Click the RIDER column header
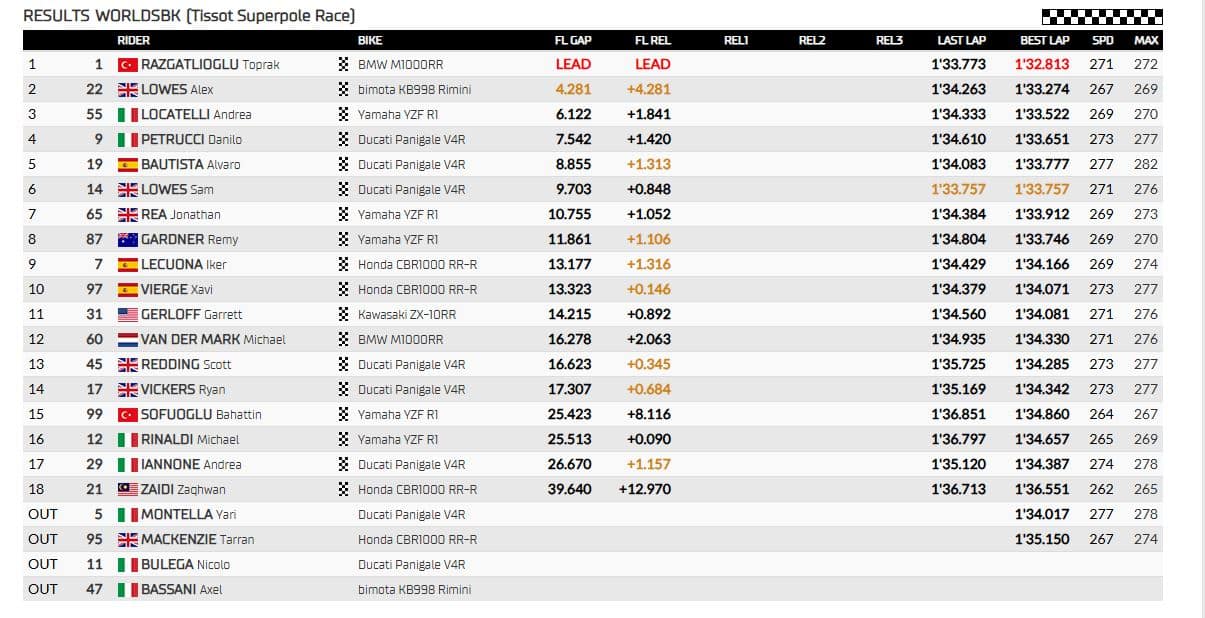1205x618 pixels. tap(134, 40)
